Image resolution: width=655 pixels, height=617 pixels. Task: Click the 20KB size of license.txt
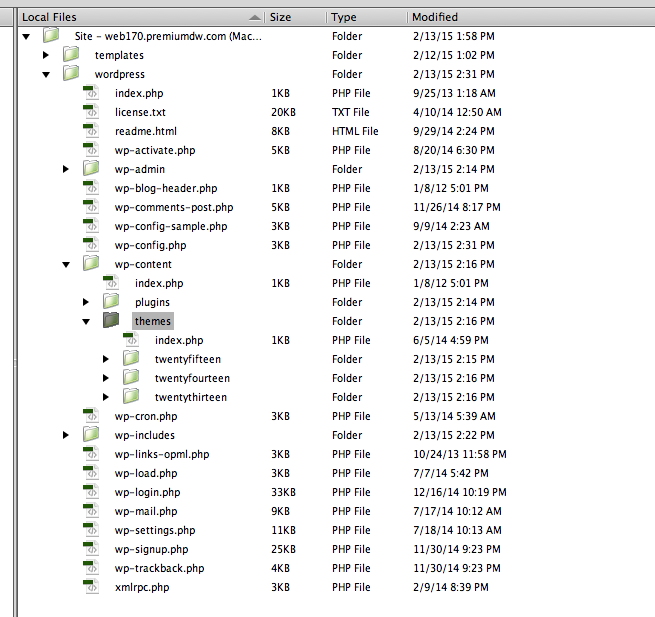tap(283, 112)
